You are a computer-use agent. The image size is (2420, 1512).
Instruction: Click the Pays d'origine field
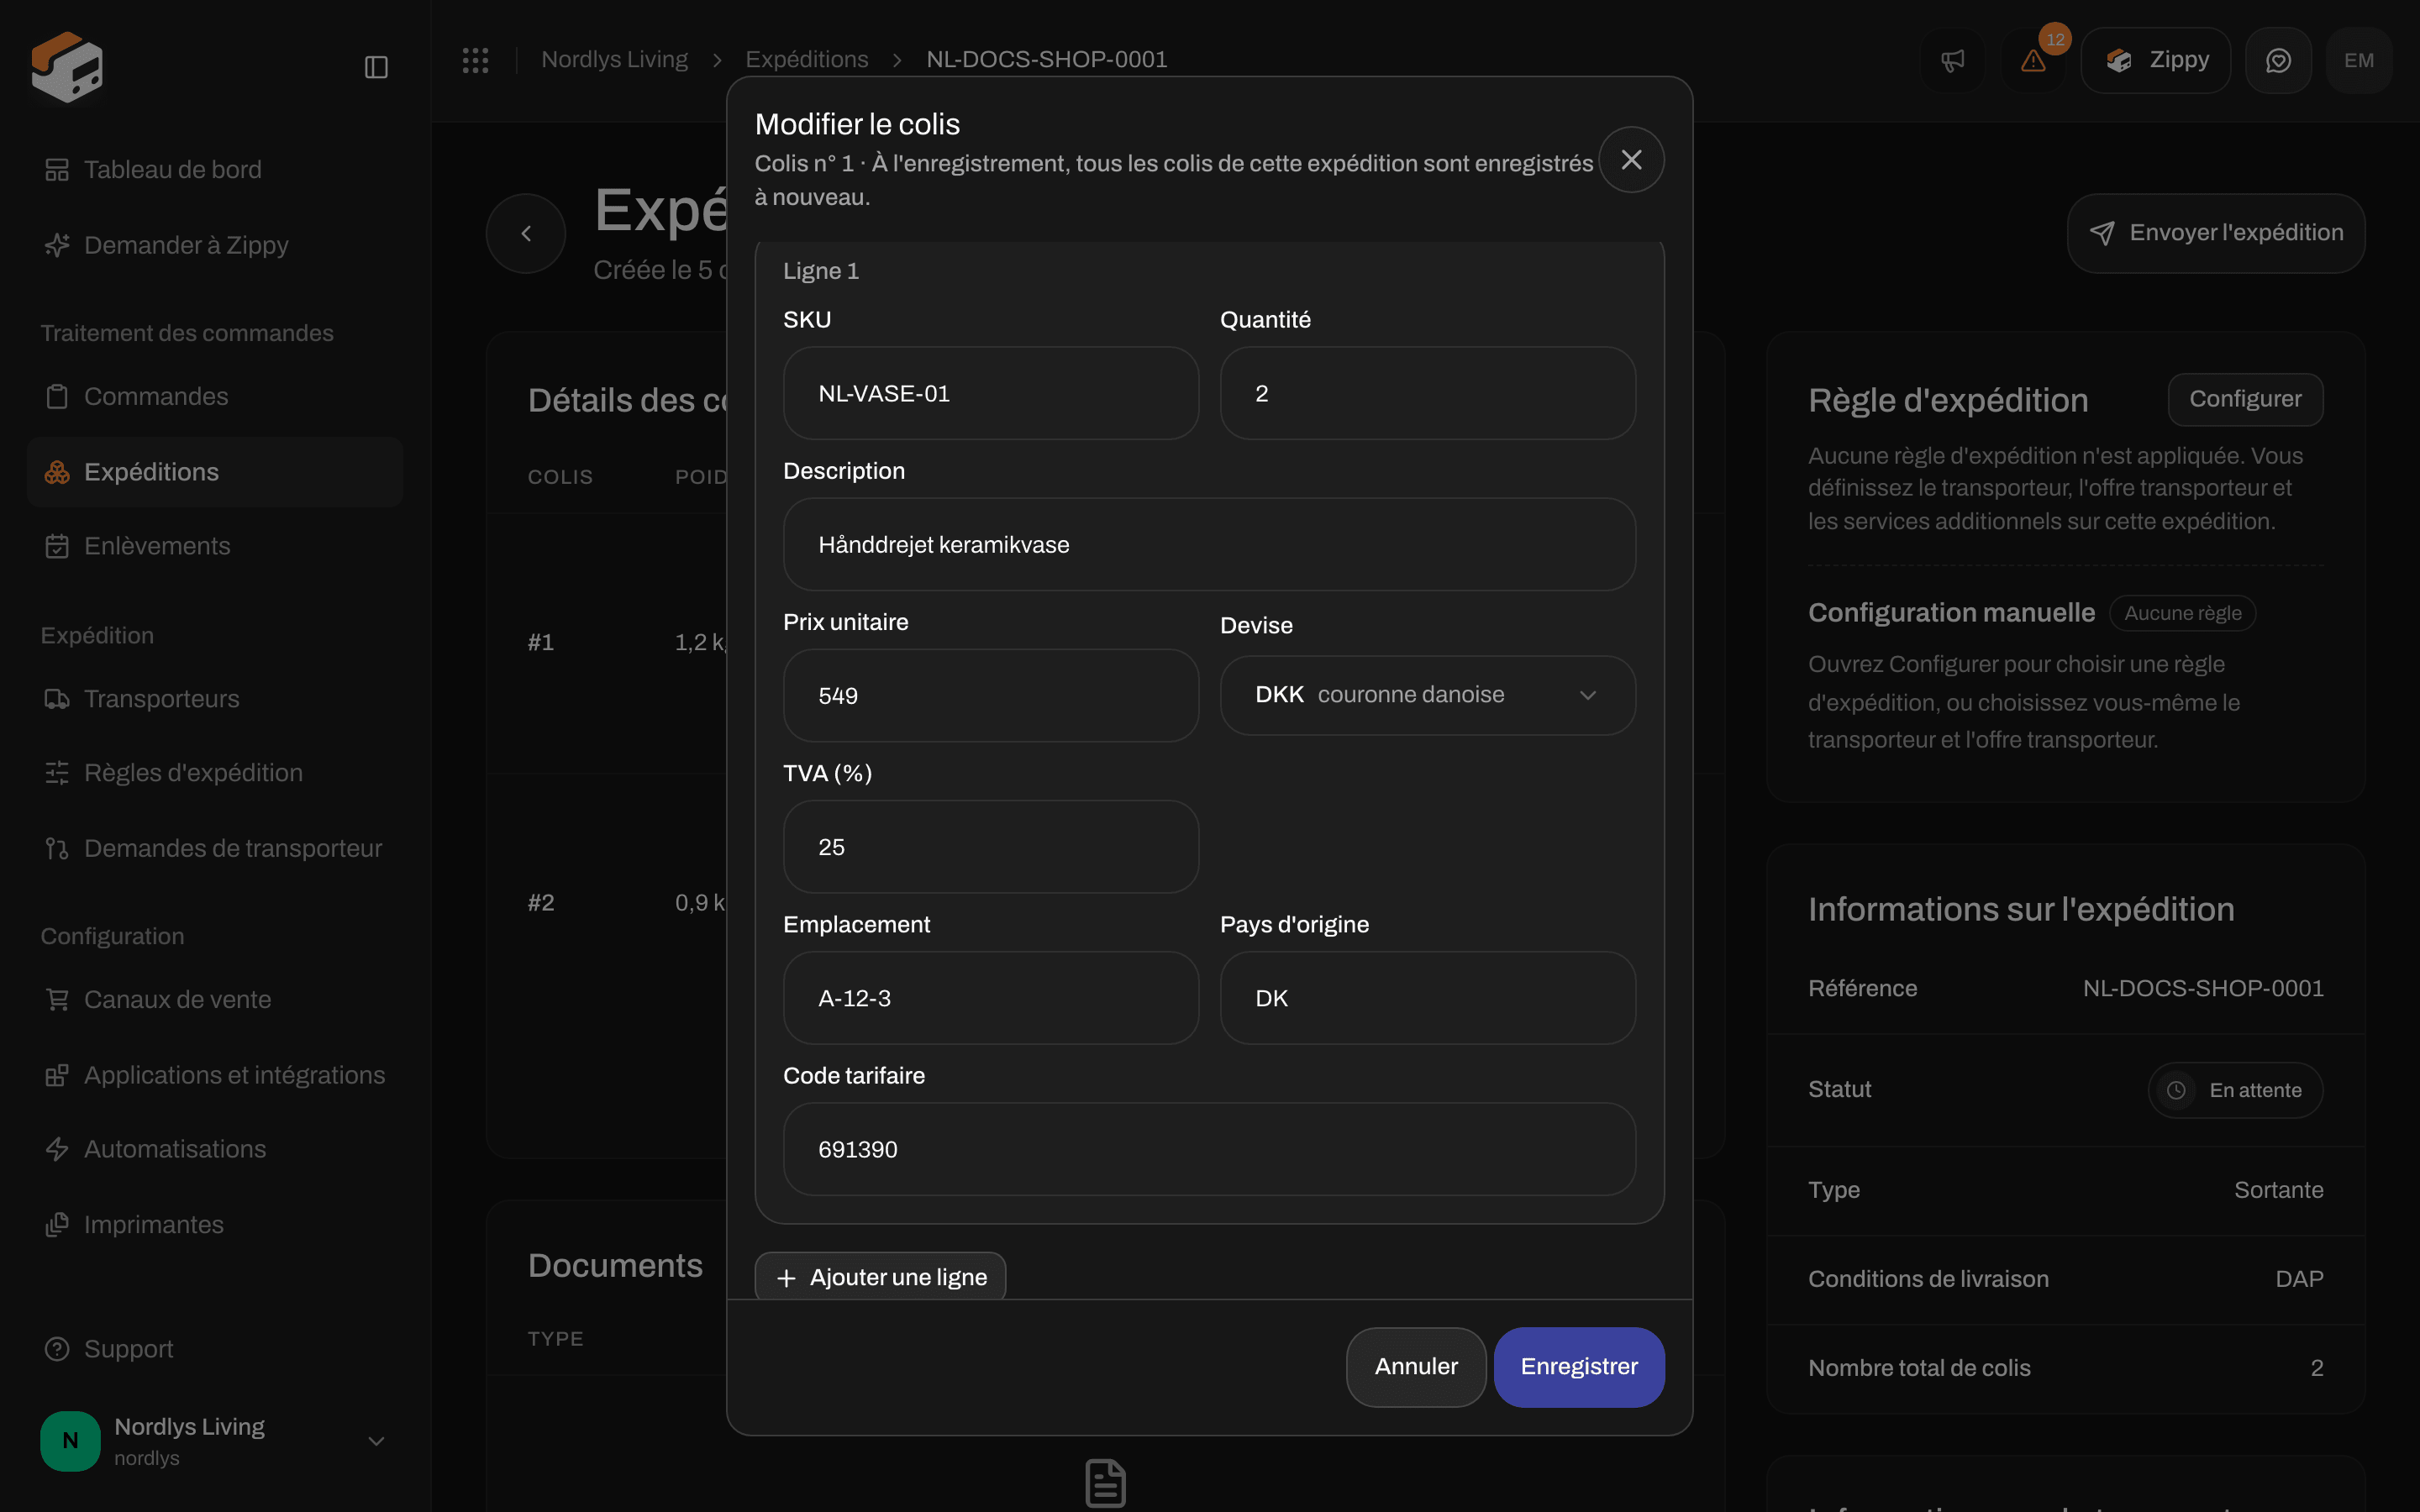(x=1427, y=998)
